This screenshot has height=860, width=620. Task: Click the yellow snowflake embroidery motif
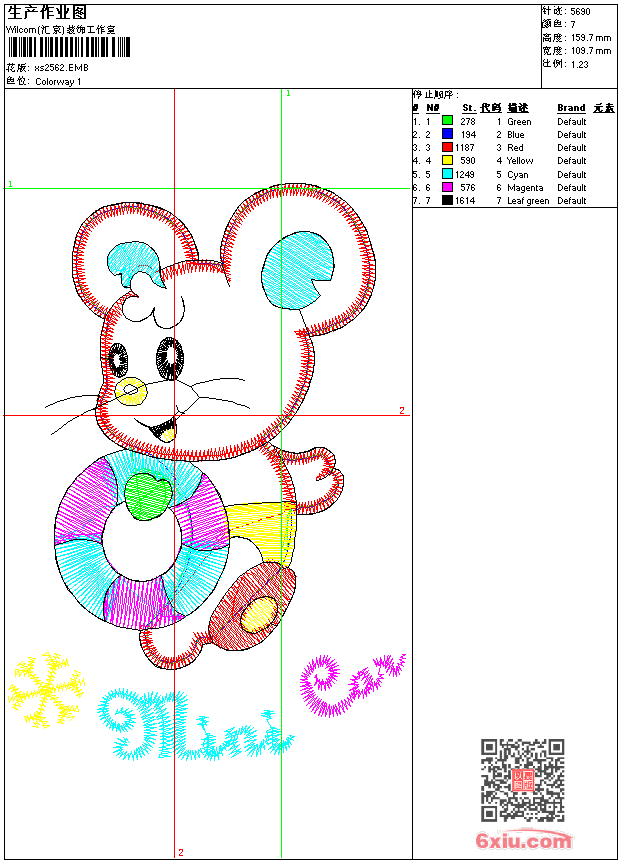point(46,690)
